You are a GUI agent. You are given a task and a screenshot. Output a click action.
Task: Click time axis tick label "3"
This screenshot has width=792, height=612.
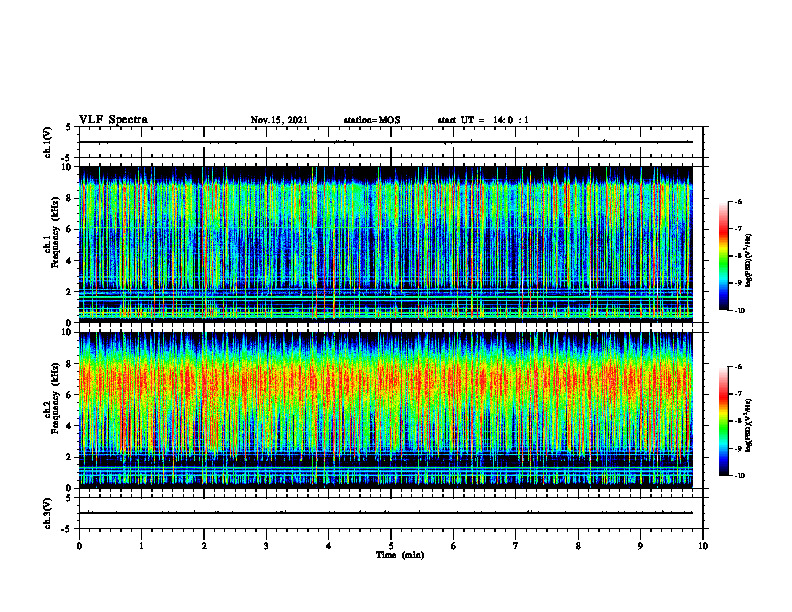tap(266, 546)
